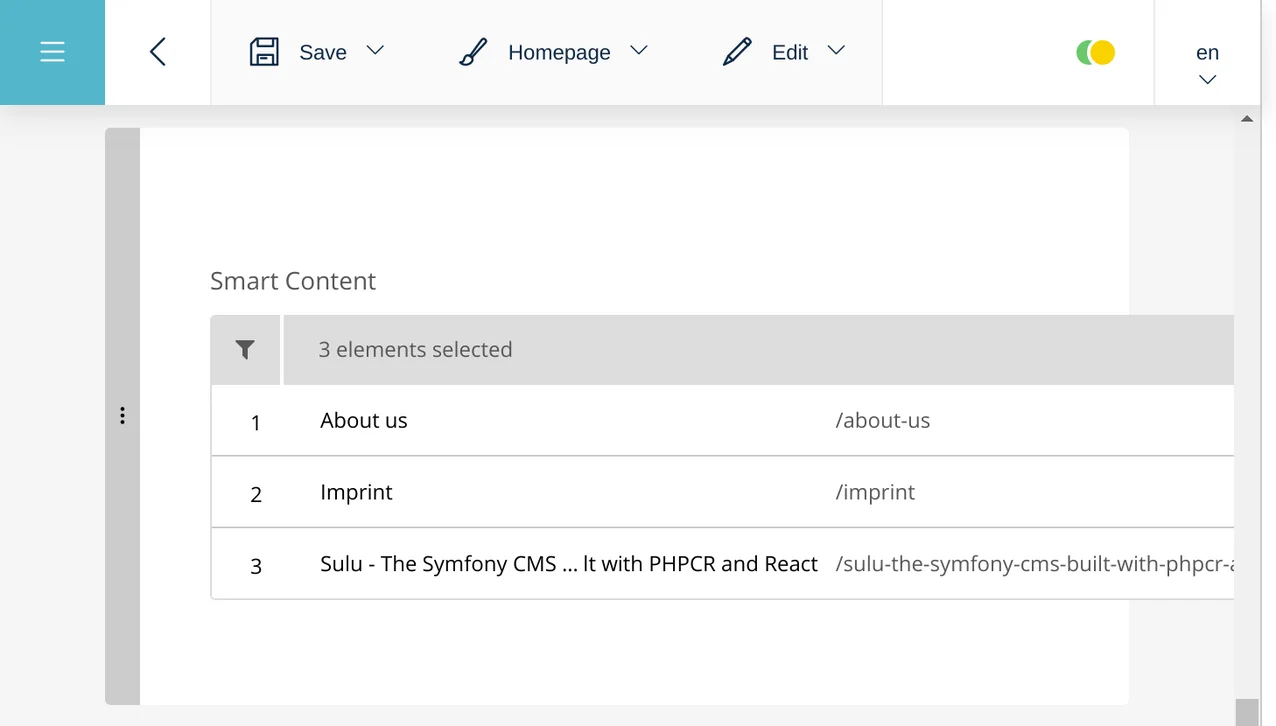1276x726 pixels.
Task: Open the /about-us link
Action: pos(883,420)
